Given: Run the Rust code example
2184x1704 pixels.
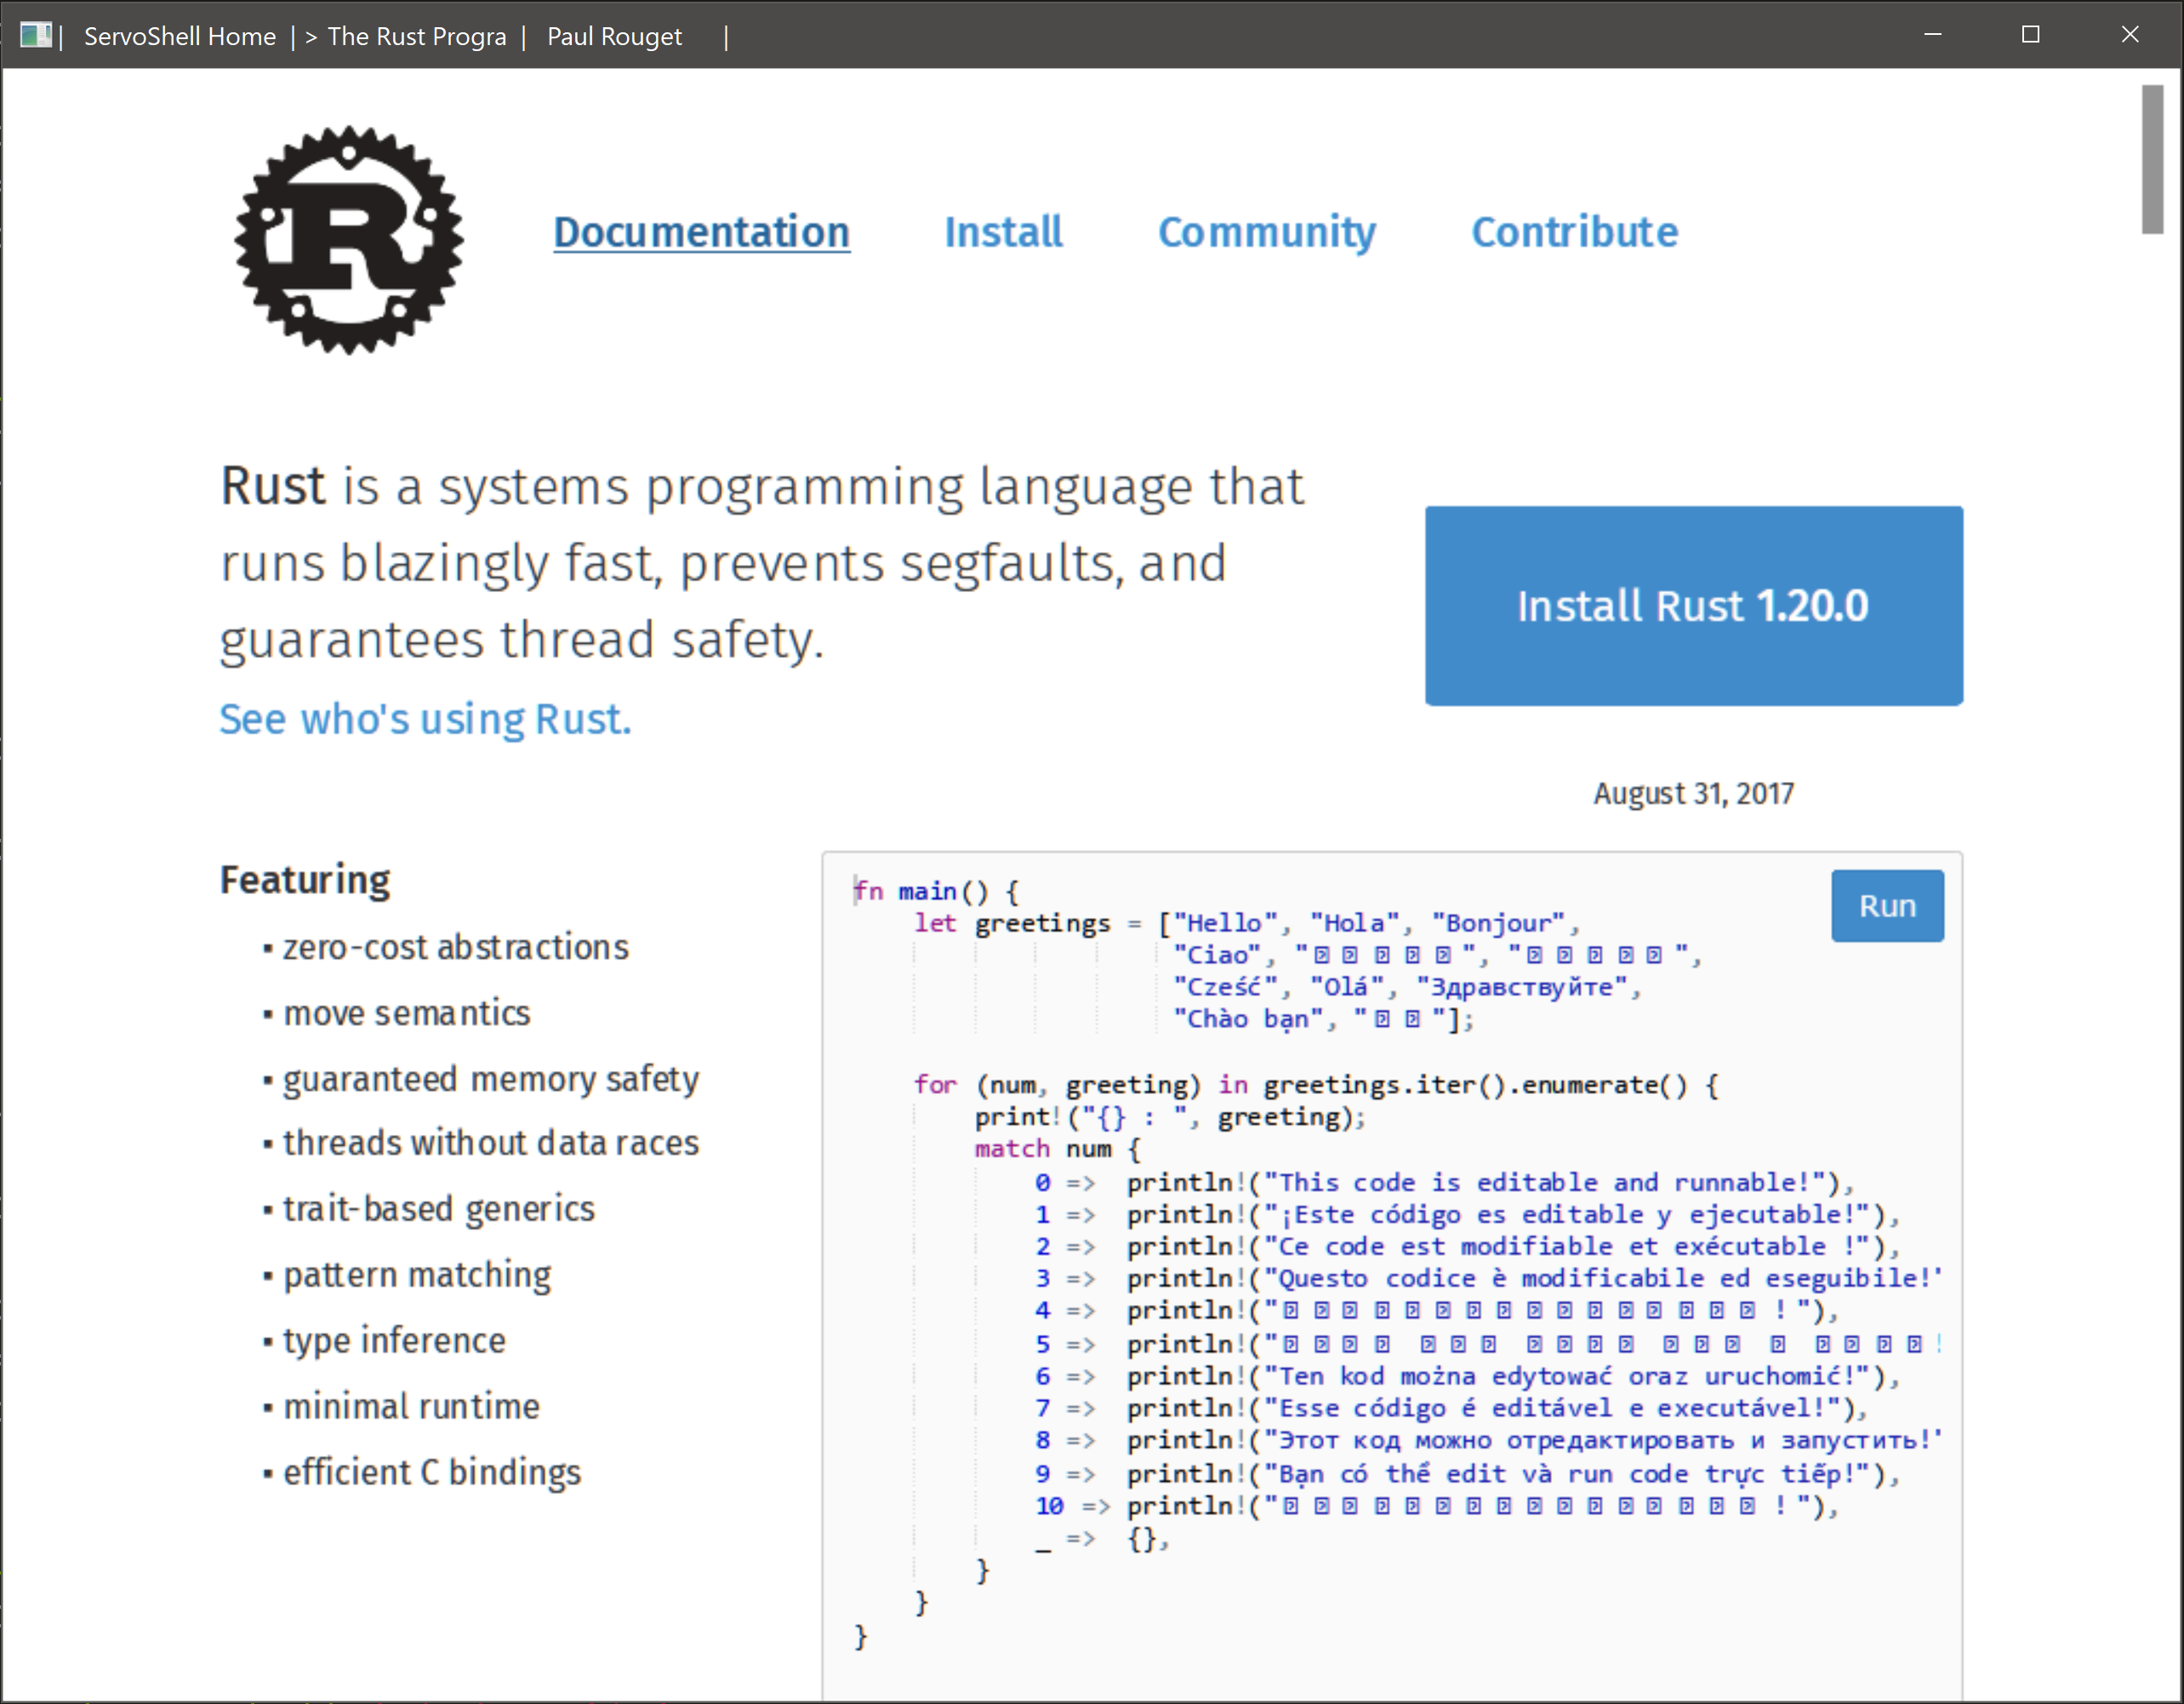Looking at the screenshot, I should (x=1886, y=905).
